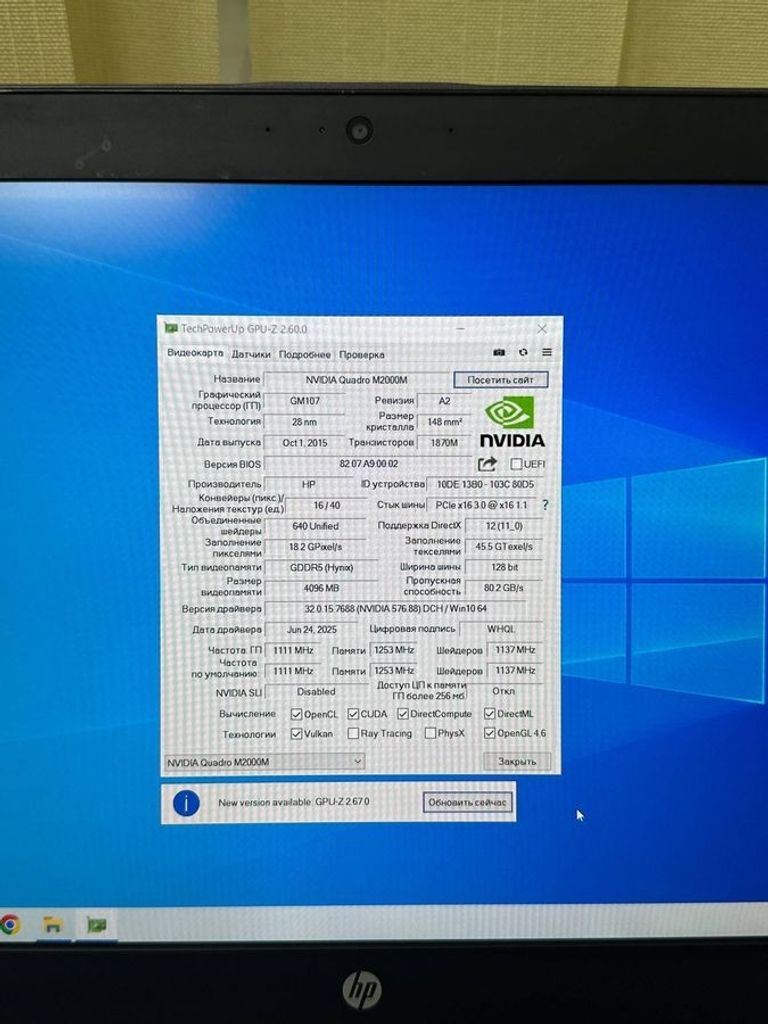
Task: Click the WHQL digital signature field
Action: pyautogui.click(x=501, y=629)
